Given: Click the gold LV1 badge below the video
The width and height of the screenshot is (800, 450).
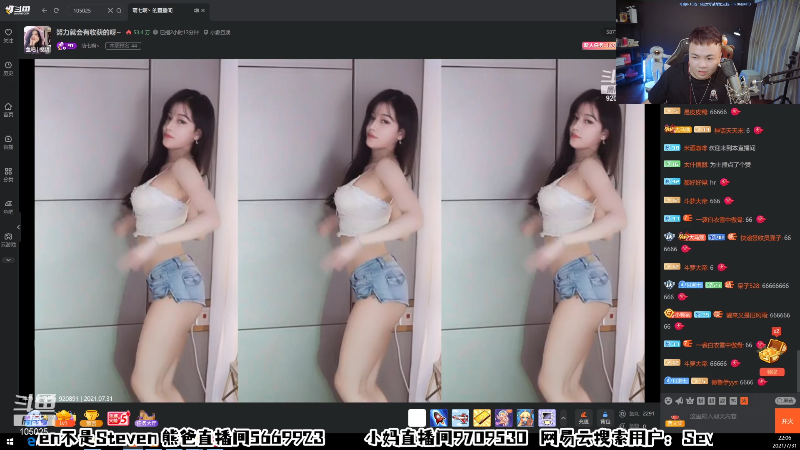Looking at the screenshot, I should tap(65, 419).
